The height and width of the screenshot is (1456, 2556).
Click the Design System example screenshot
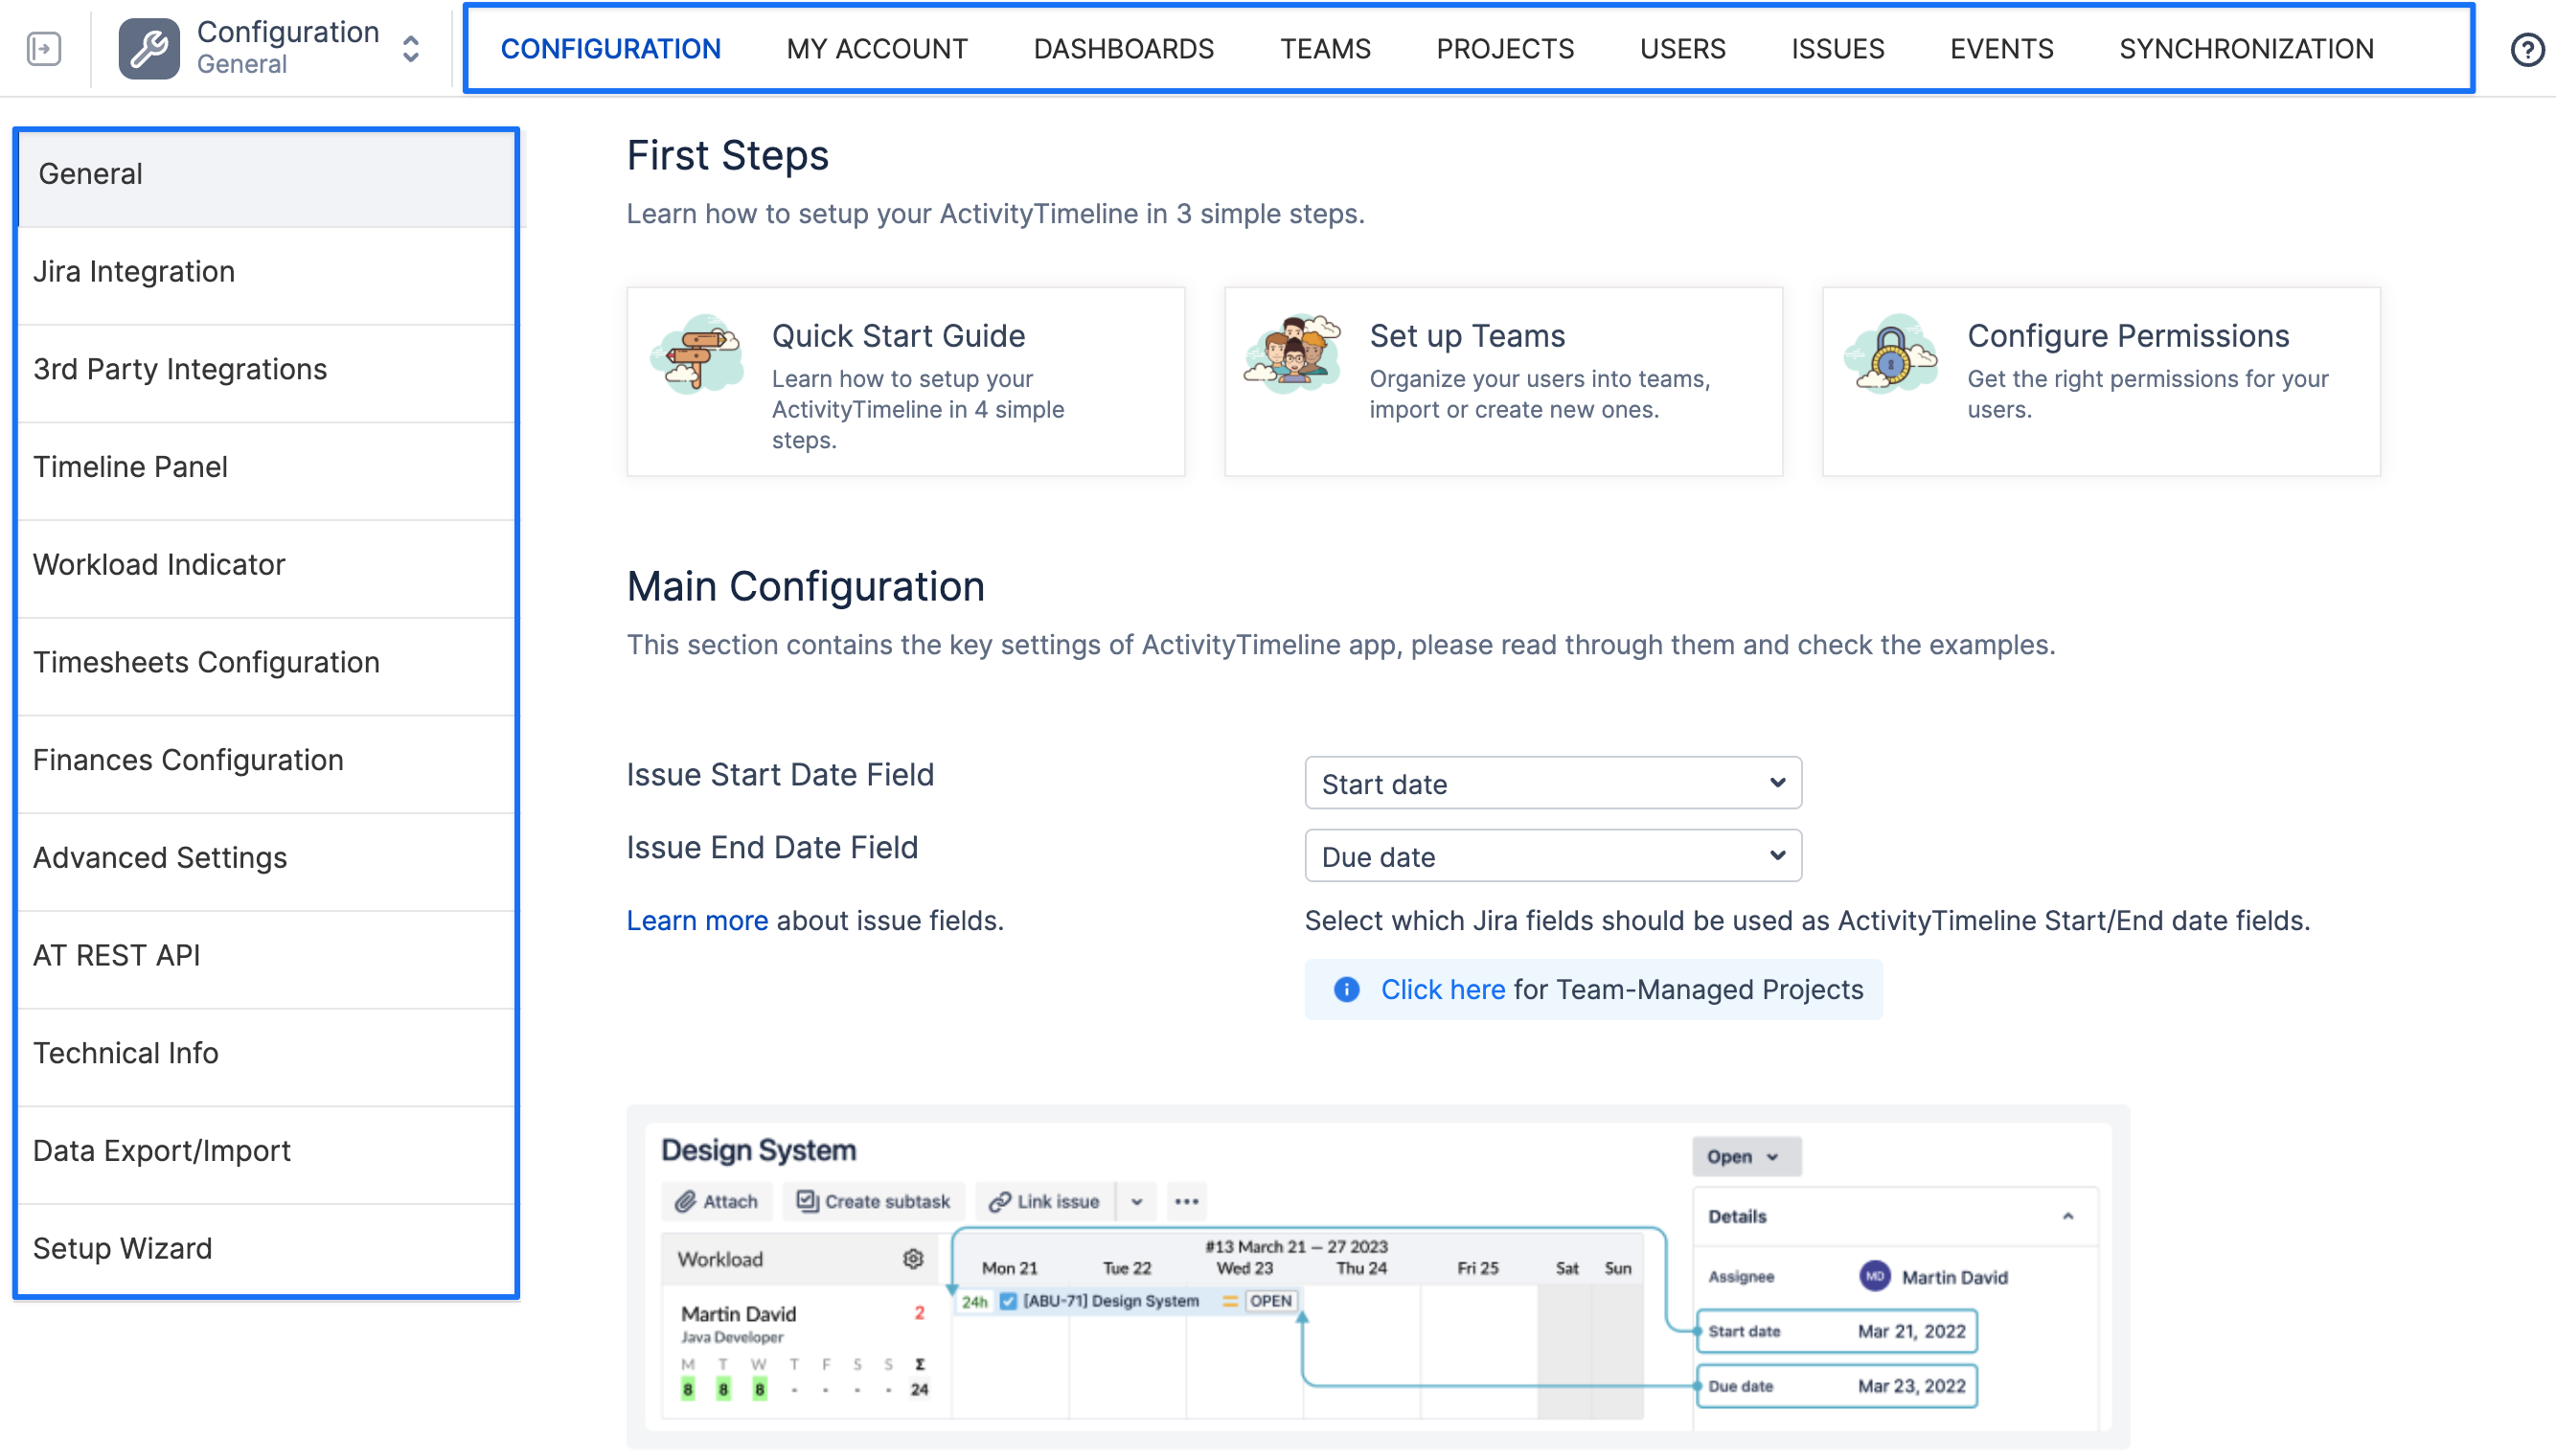coord(1378,1277)
